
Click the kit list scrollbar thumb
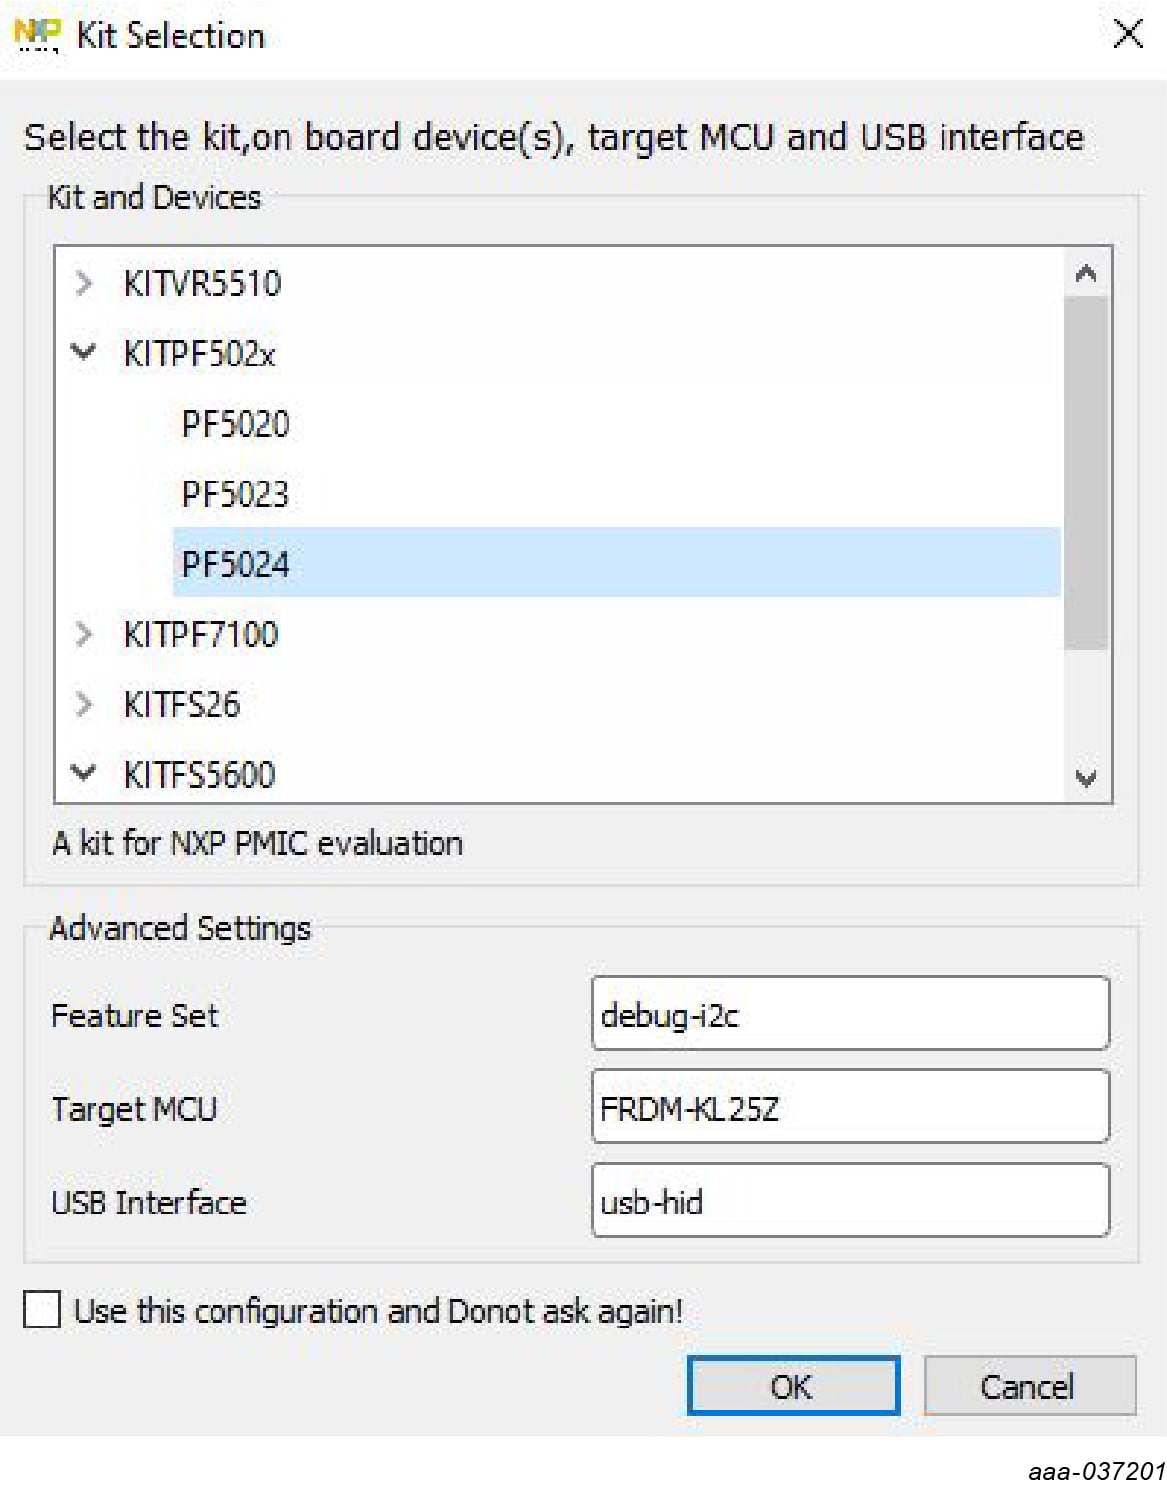[1085, 470]
